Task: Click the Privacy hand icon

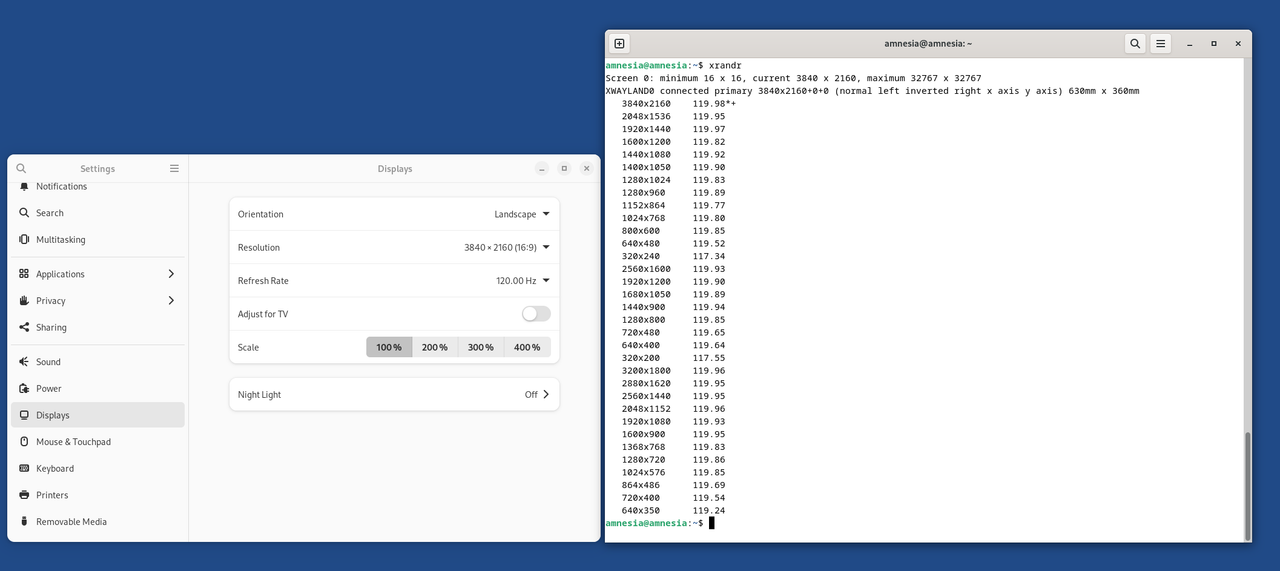Action: [x=24, y=301]
